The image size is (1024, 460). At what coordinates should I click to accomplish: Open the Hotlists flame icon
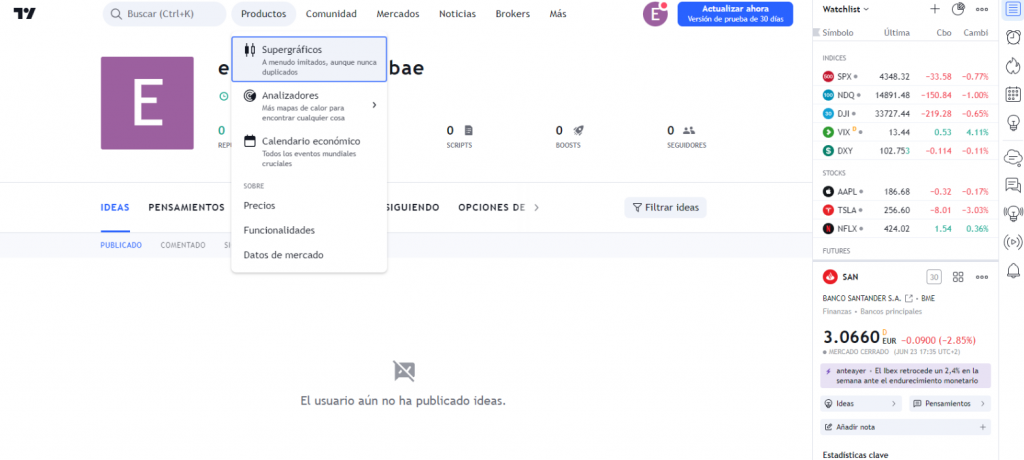coord(1013,66)
